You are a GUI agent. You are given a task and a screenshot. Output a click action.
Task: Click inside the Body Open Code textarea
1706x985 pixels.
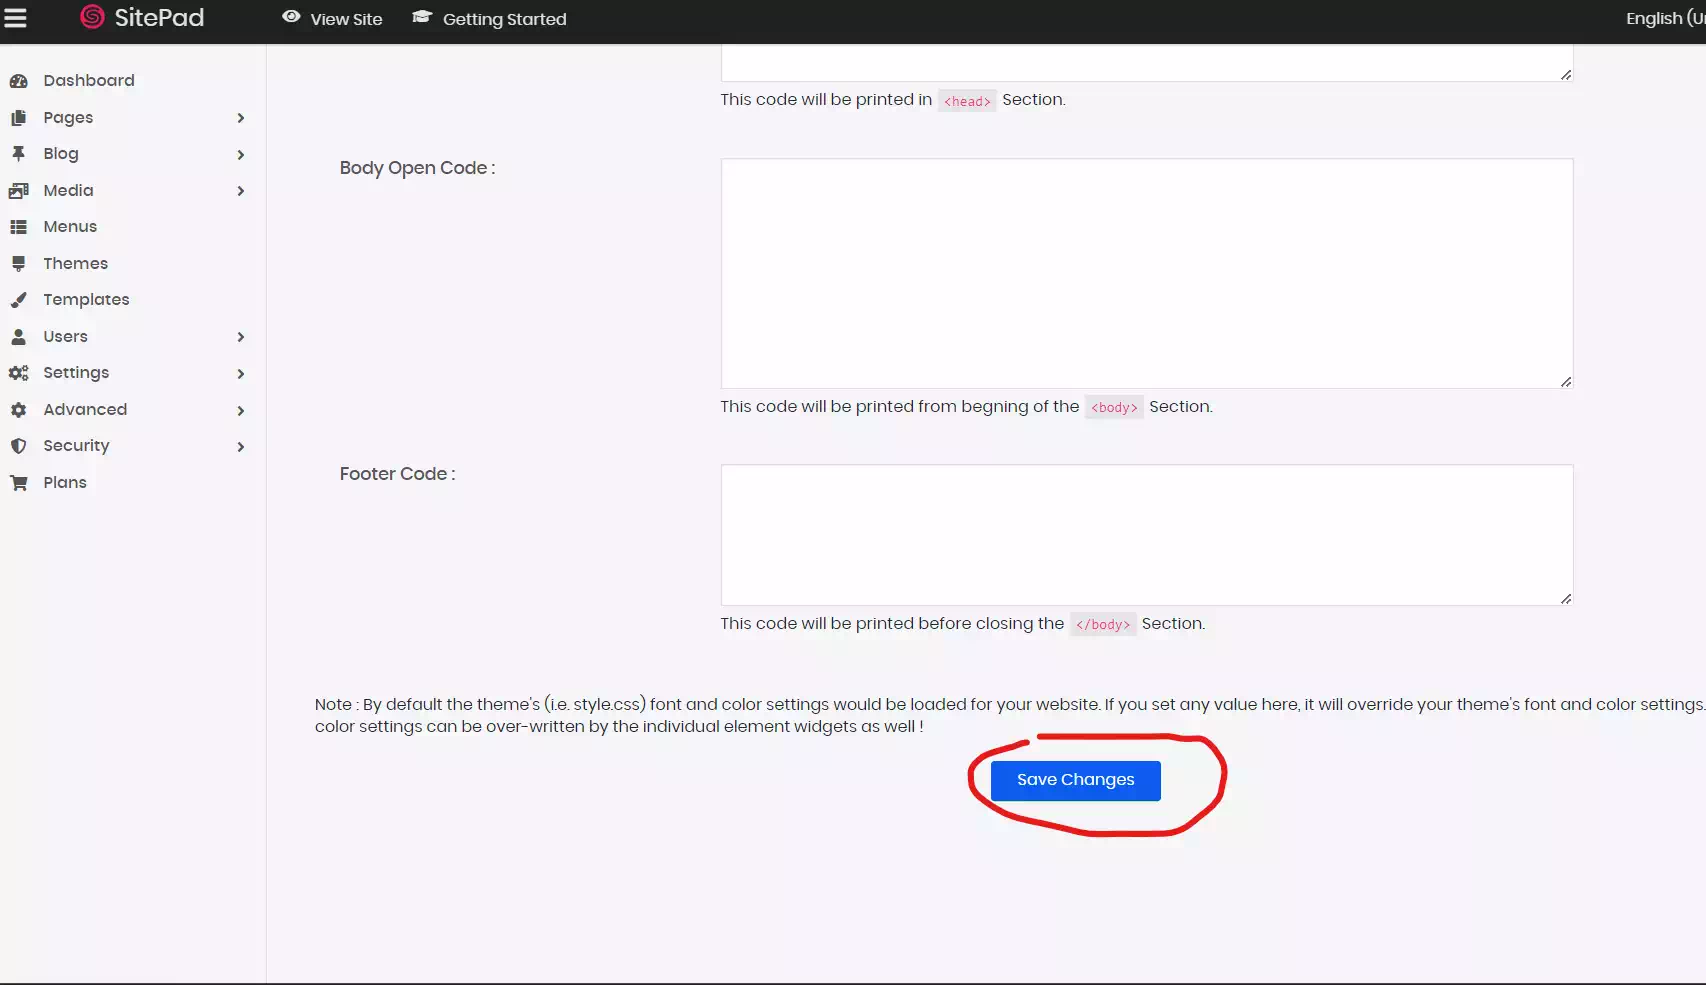point(1146,273)
